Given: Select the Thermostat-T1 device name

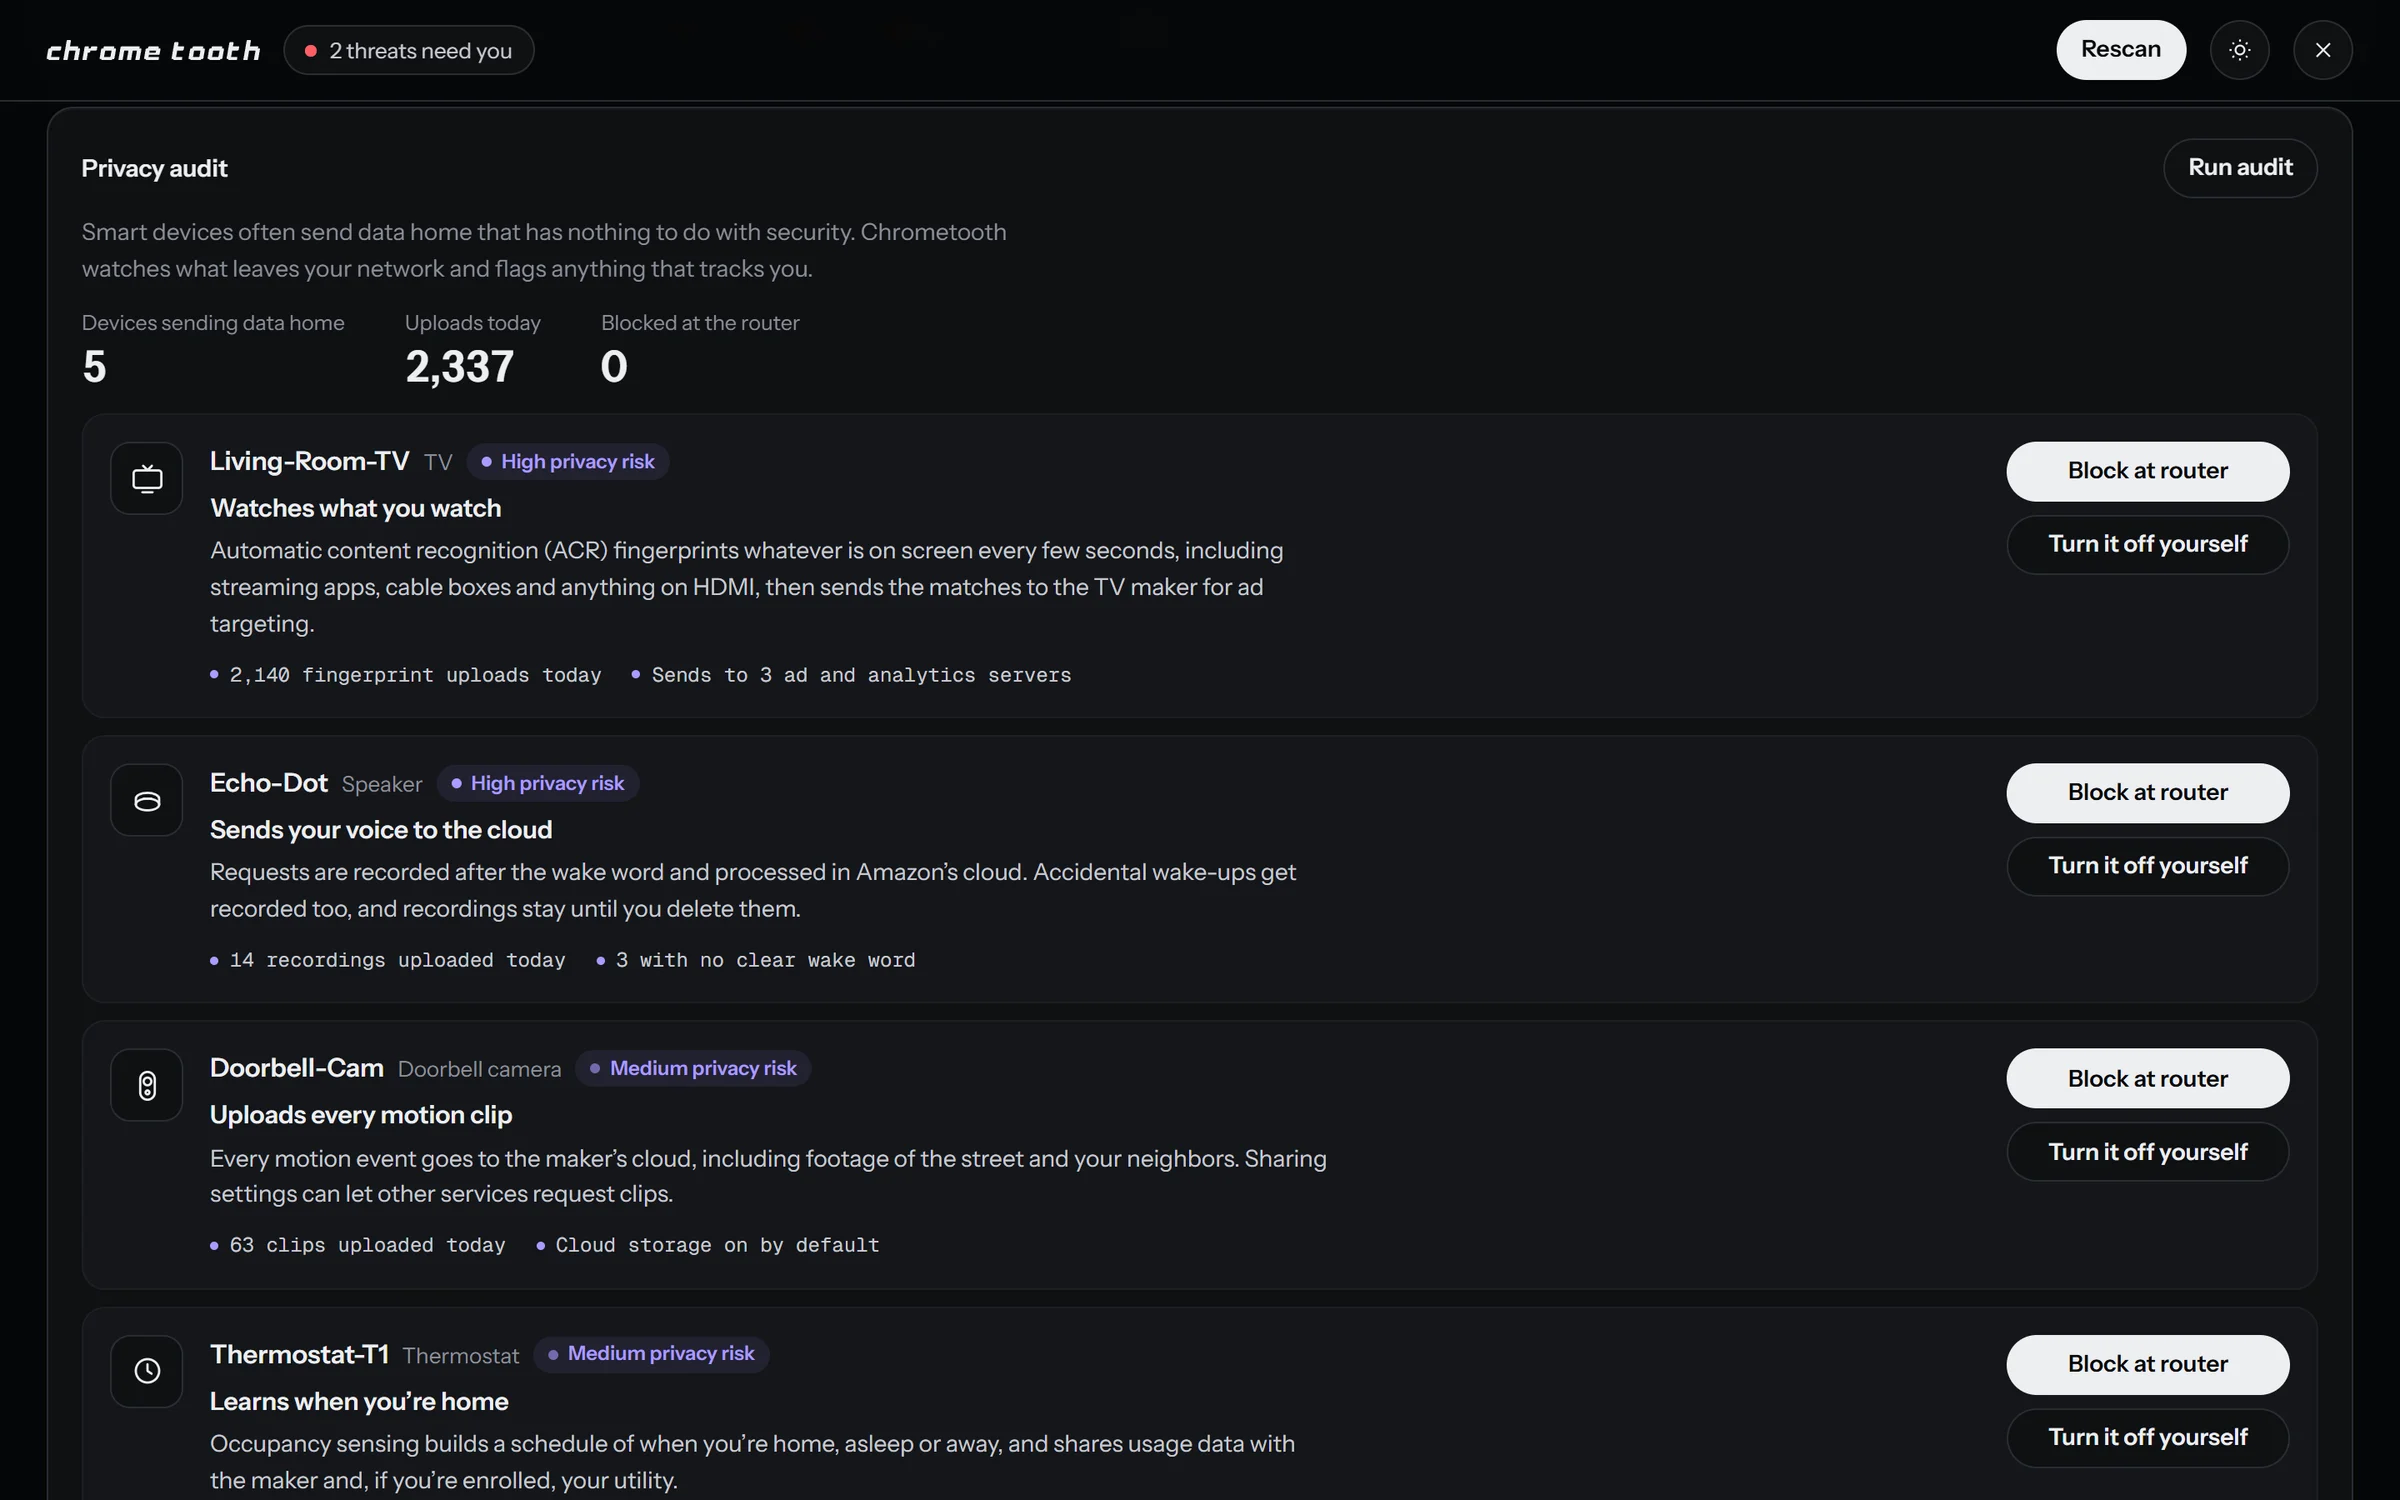Looking at the screenshot, I should click(299, 1354).
